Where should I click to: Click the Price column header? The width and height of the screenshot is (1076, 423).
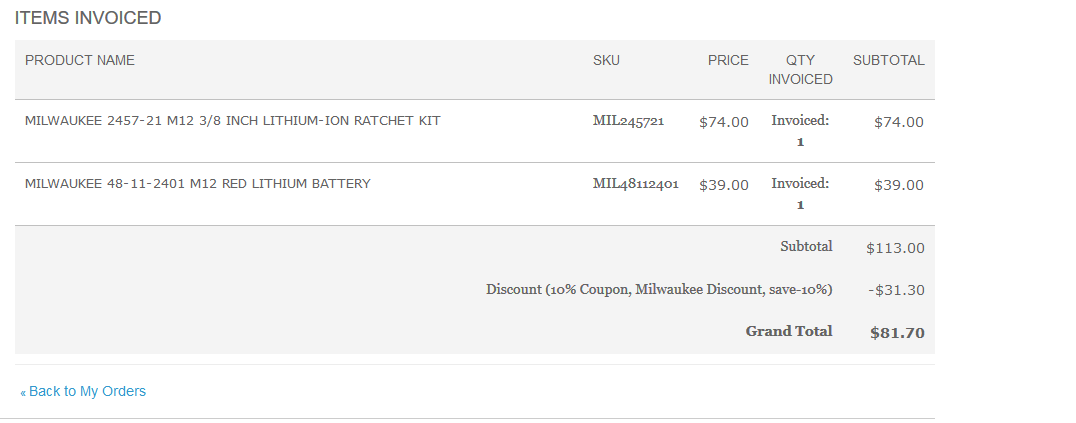(x=728, y=60)
